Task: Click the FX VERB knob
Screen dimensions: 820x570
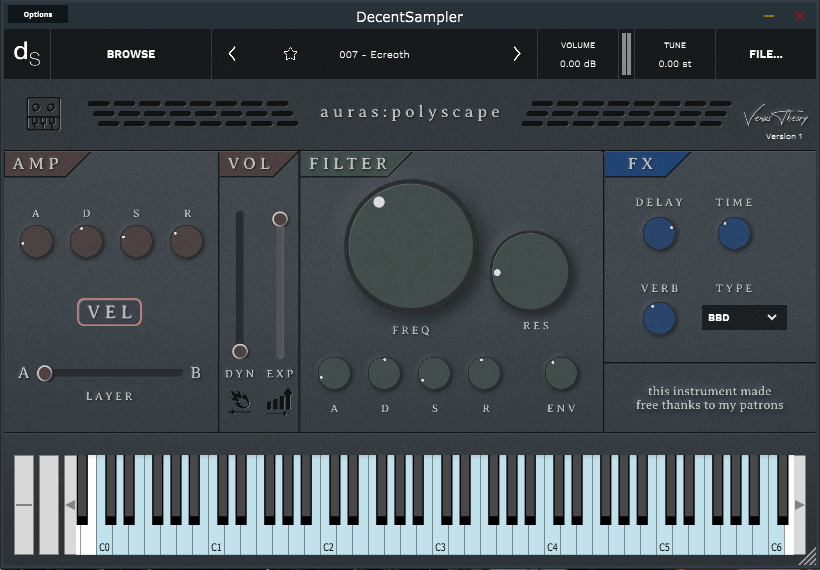Action: (659, 318)
